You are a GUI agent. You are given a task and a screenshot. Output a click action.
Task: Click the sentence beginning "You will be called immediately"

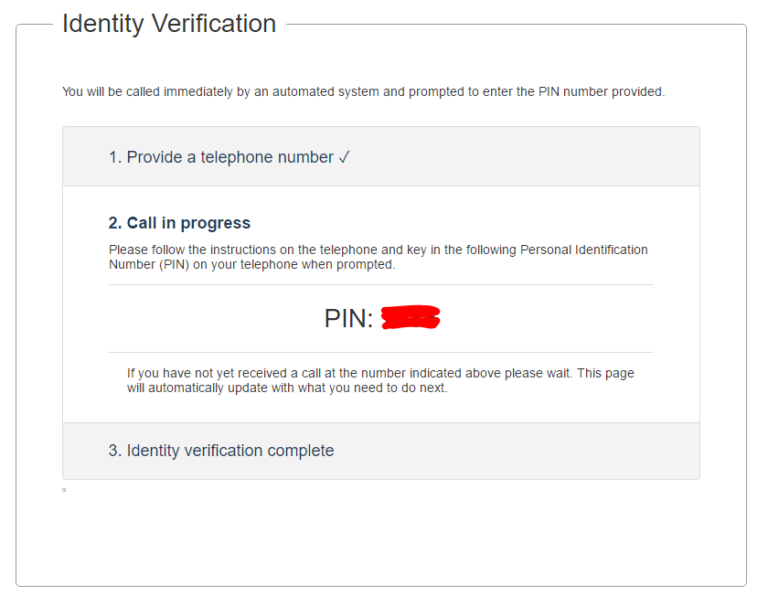(363, 92)
